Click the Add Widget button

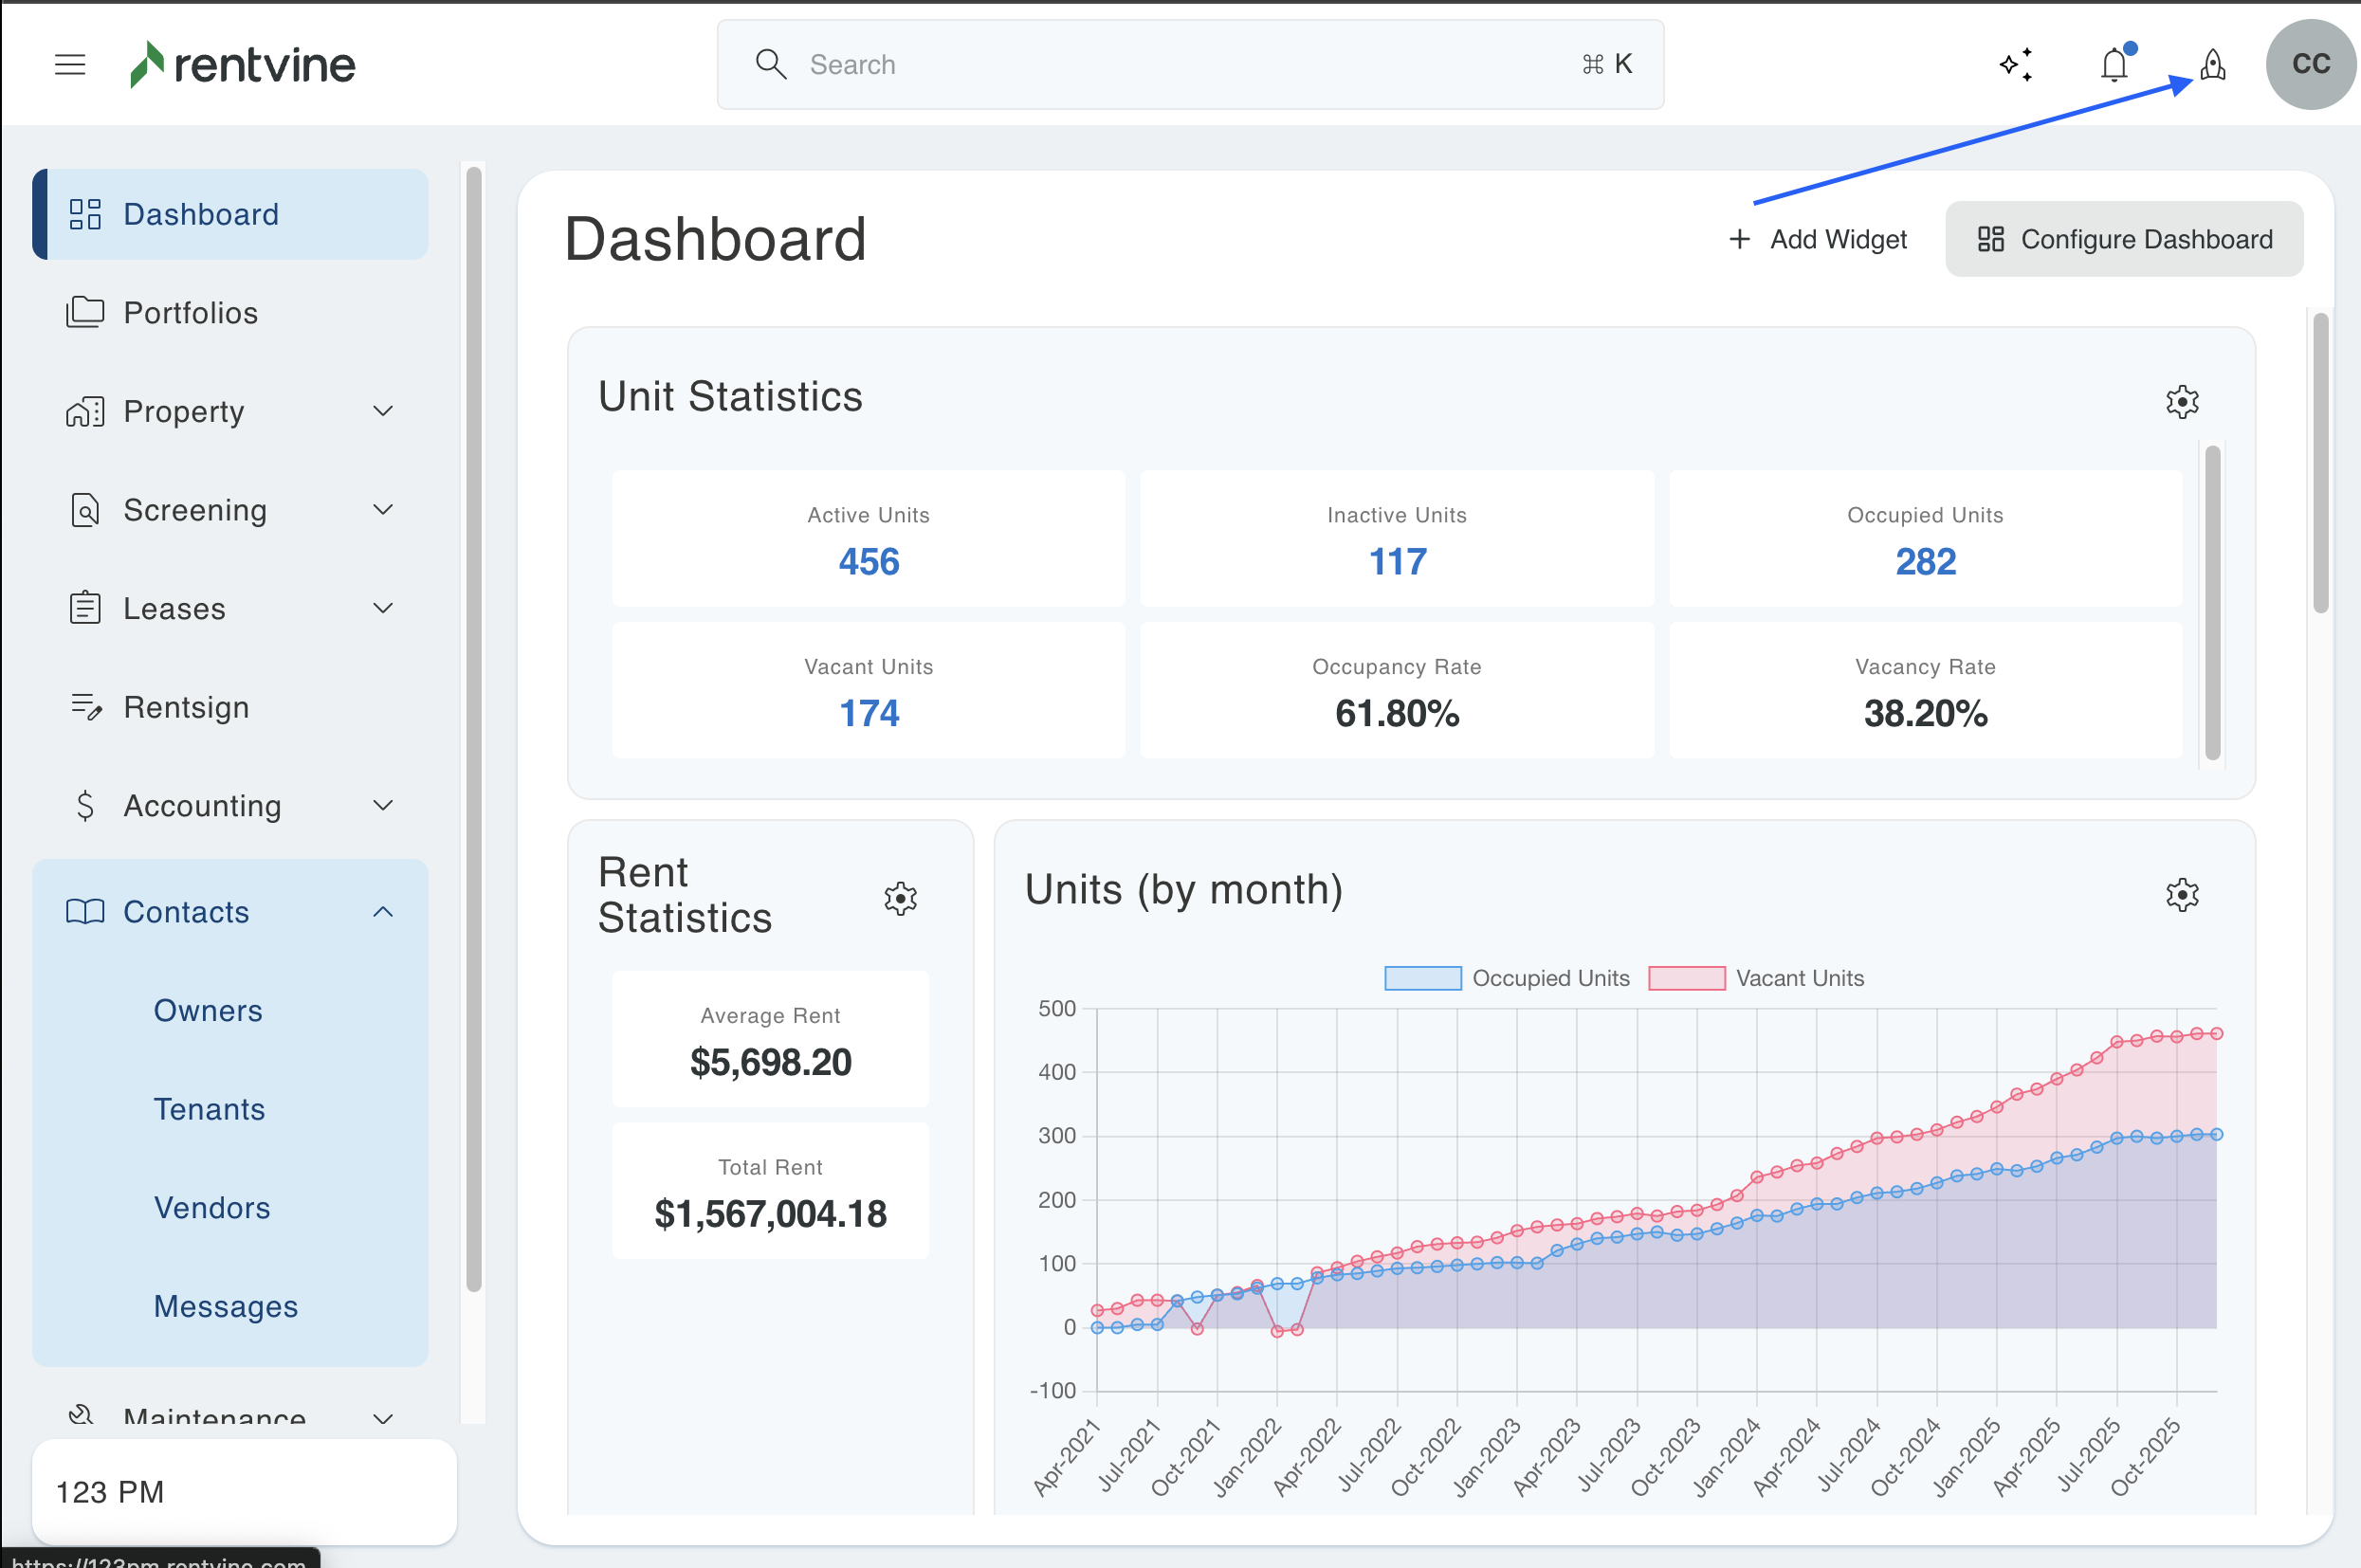[1818, 240]
